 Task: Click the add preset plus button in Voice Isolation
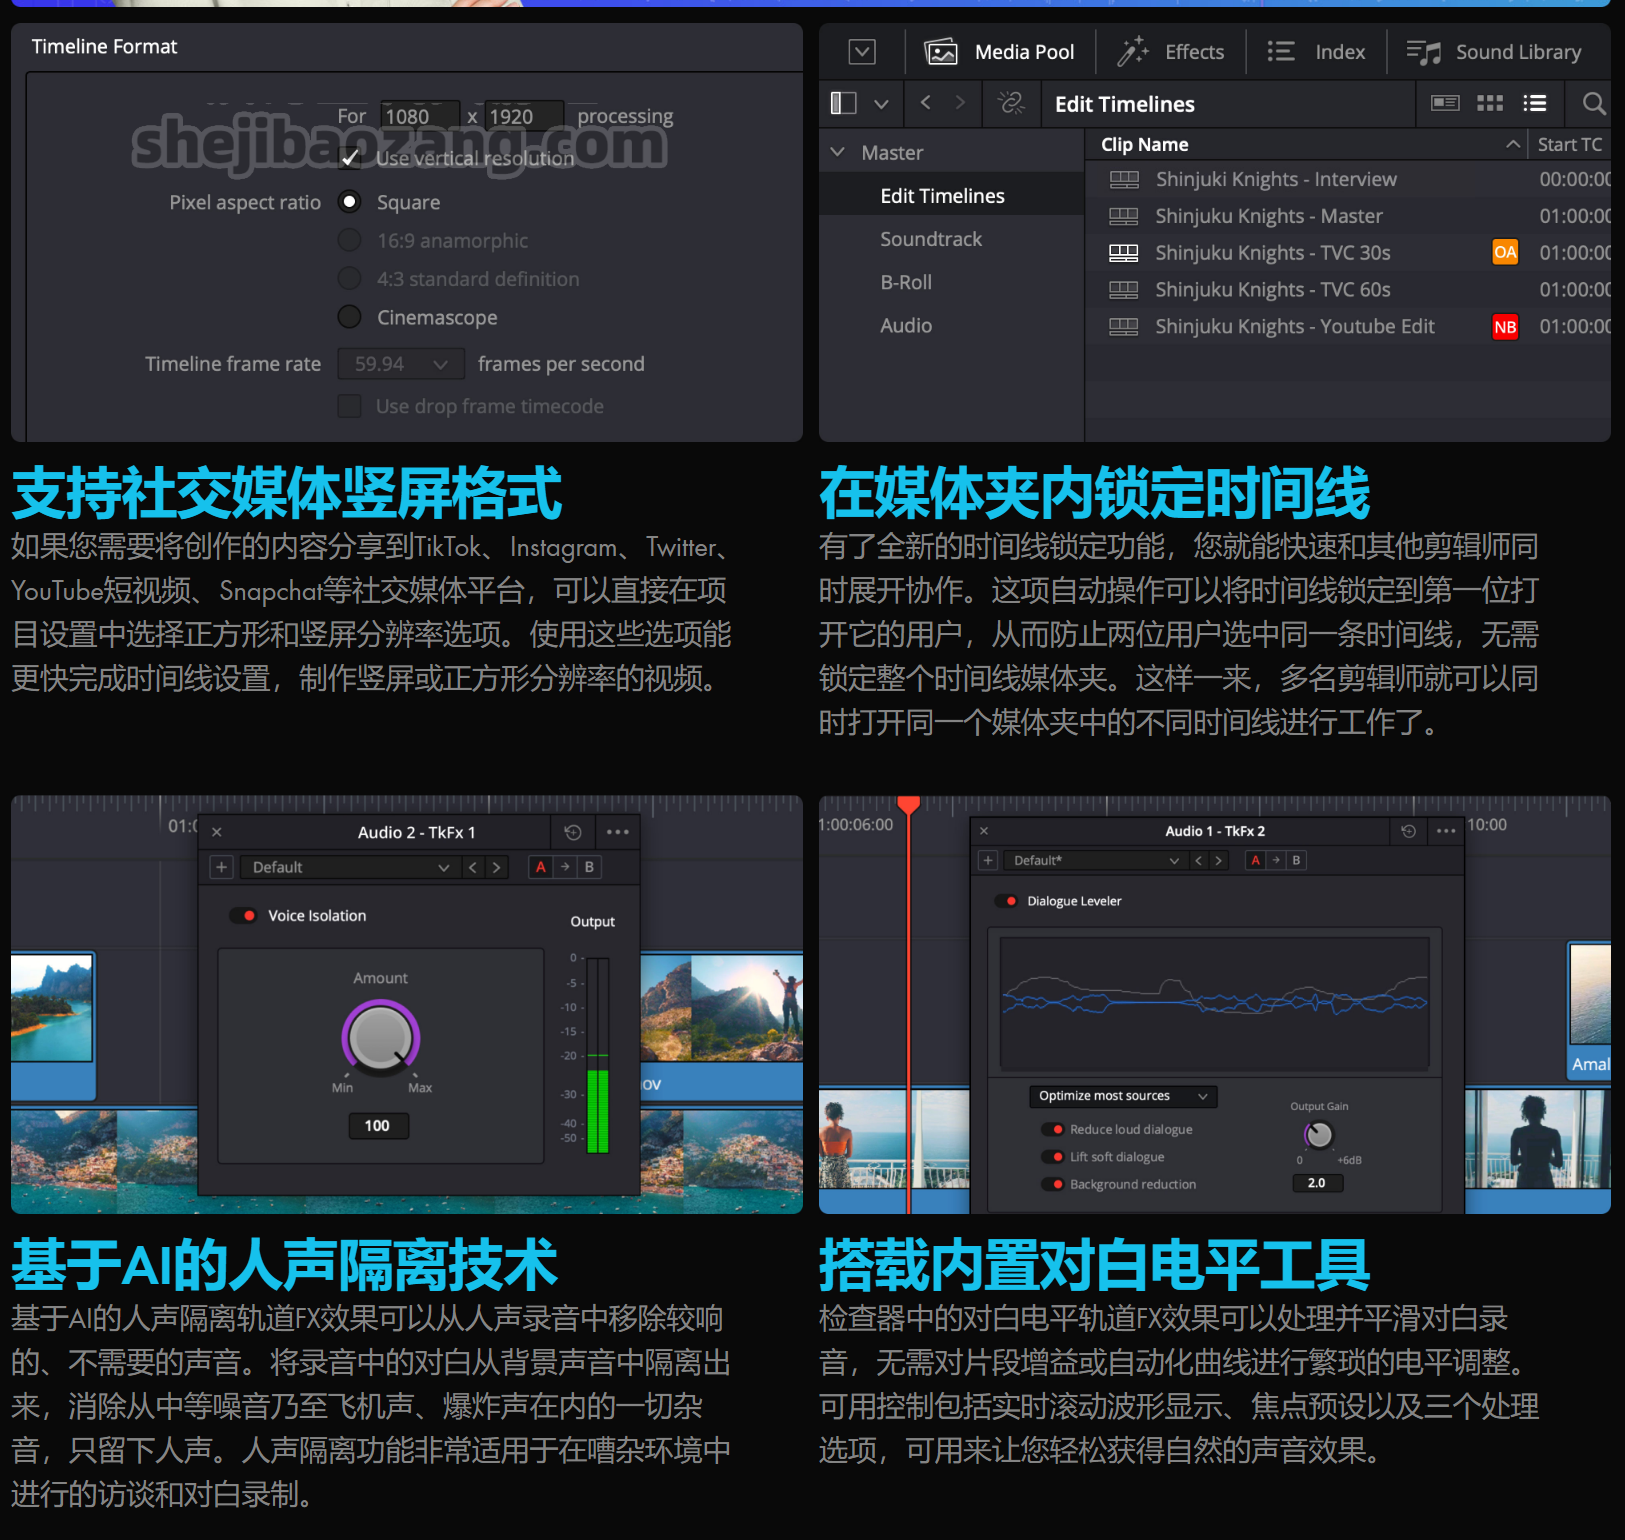(x=220, y=867)
